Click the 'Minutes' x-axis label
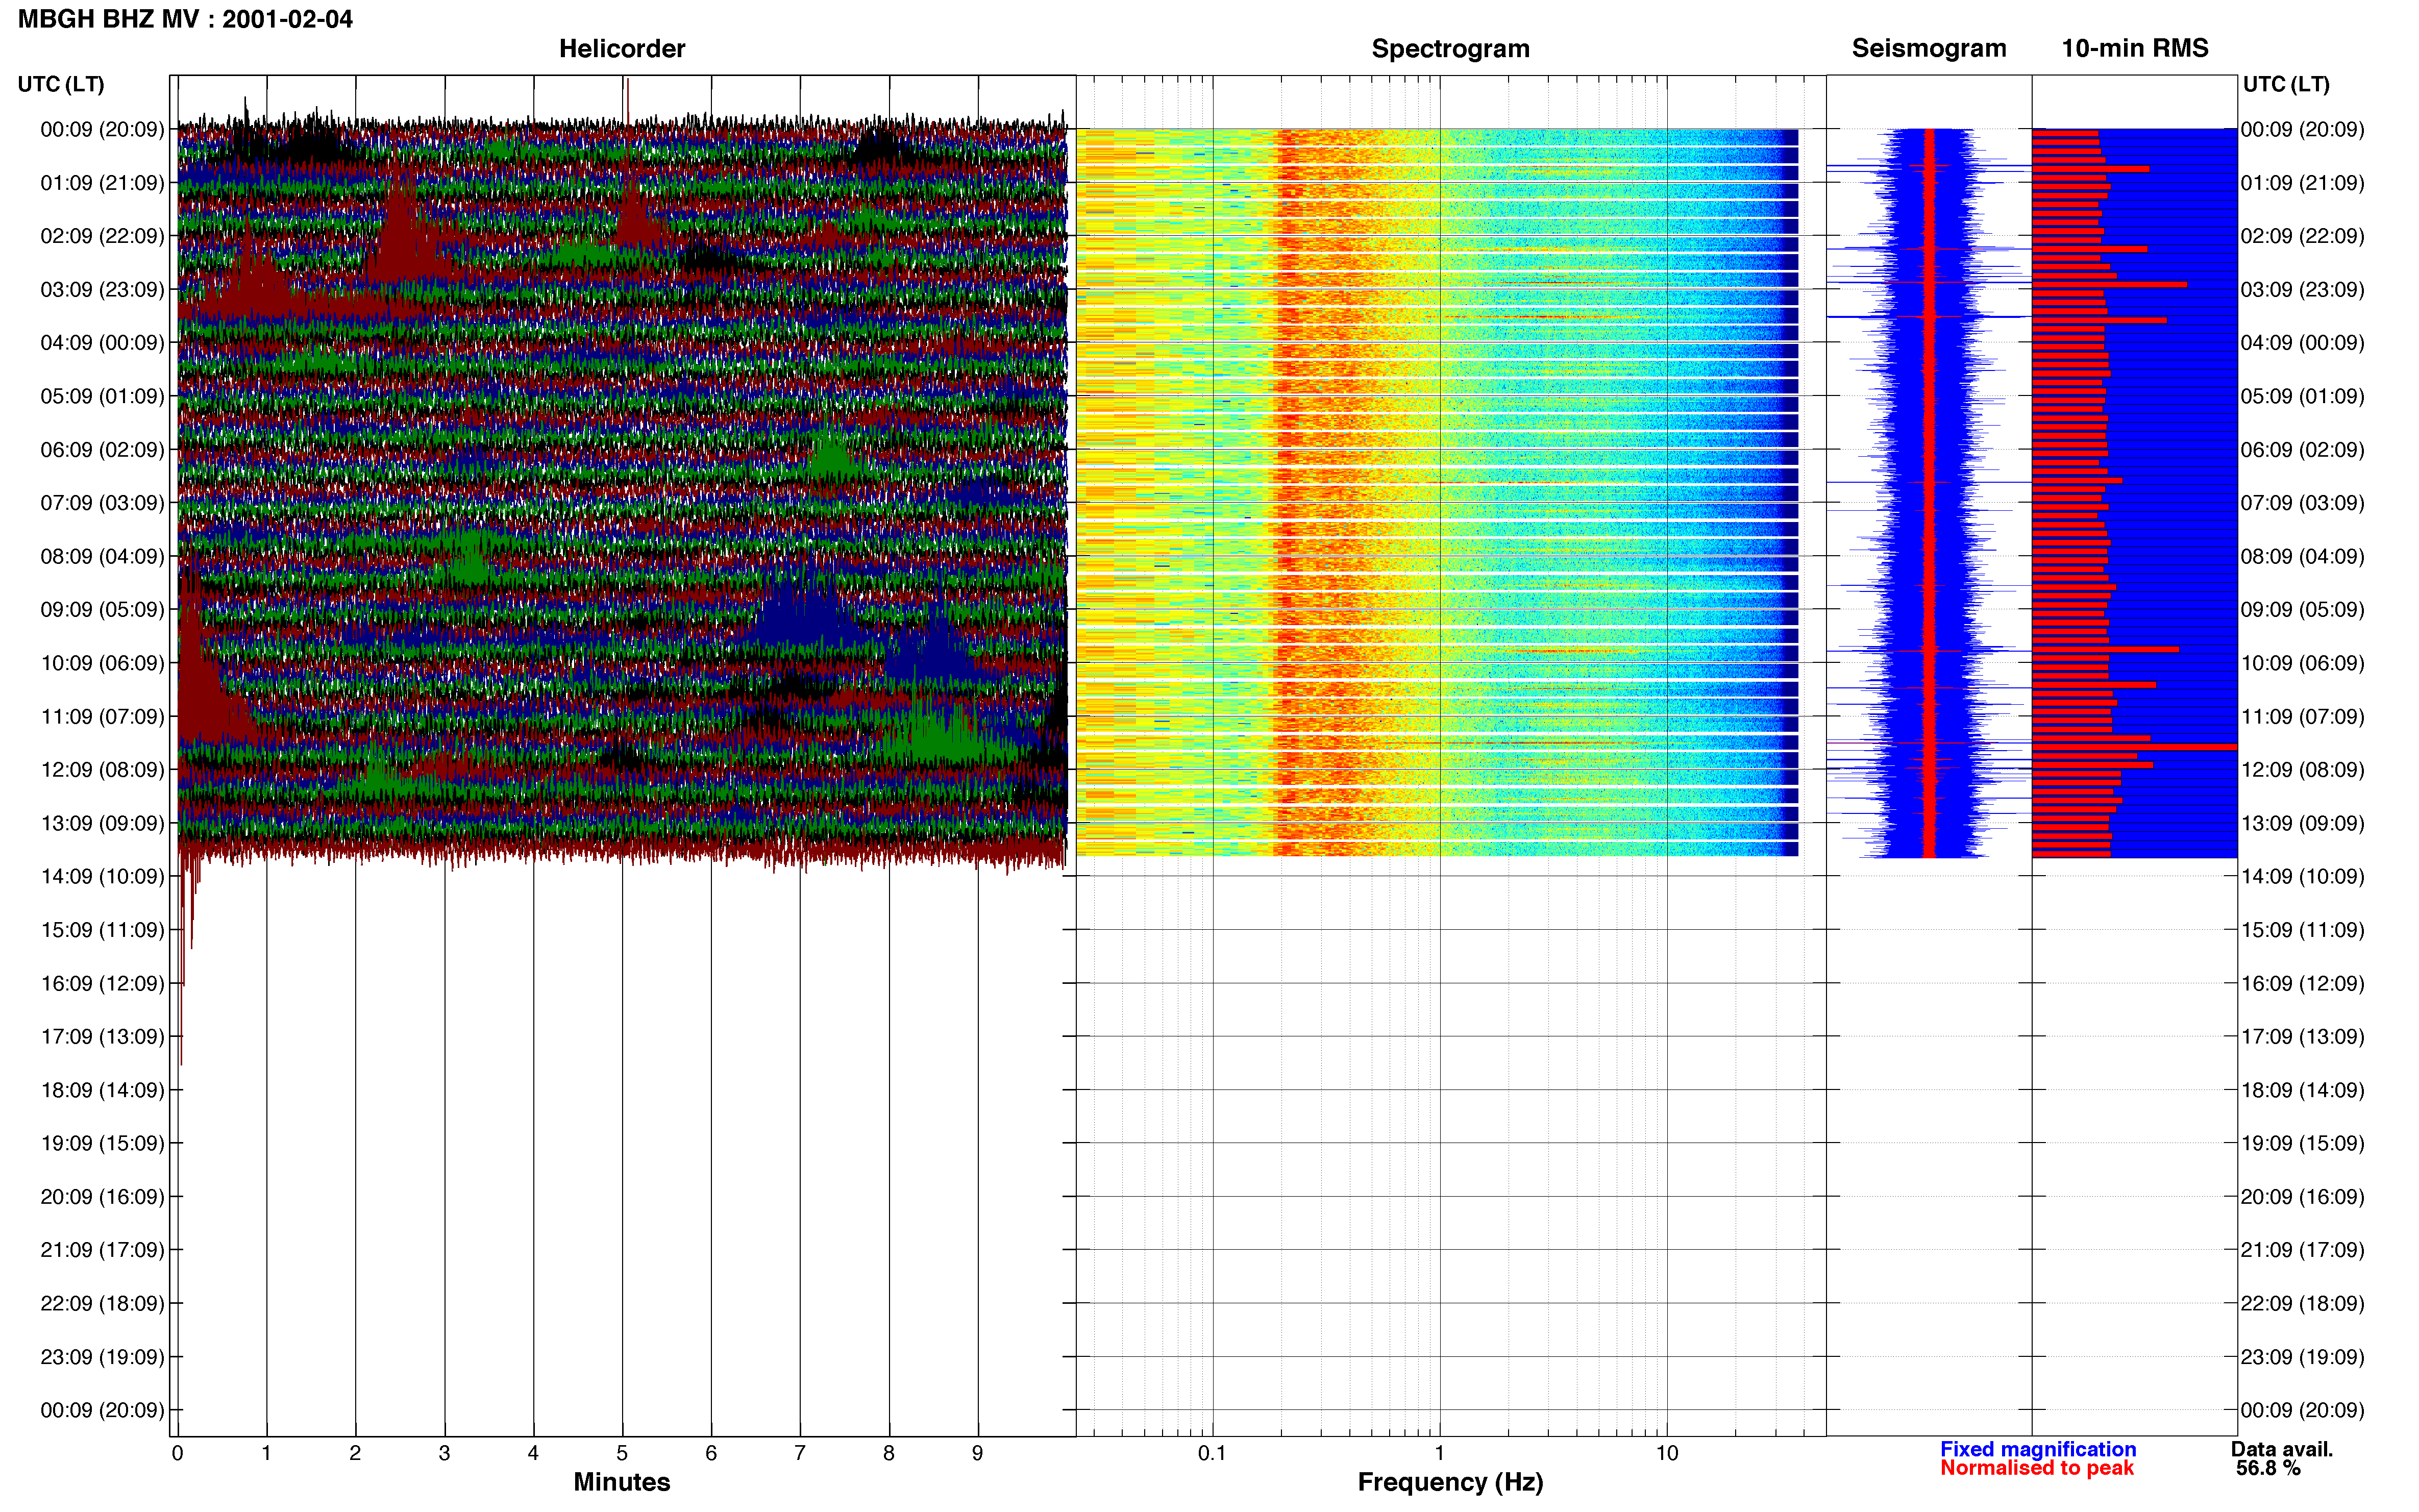The image size is (2419, 1512). (621, 1482)
